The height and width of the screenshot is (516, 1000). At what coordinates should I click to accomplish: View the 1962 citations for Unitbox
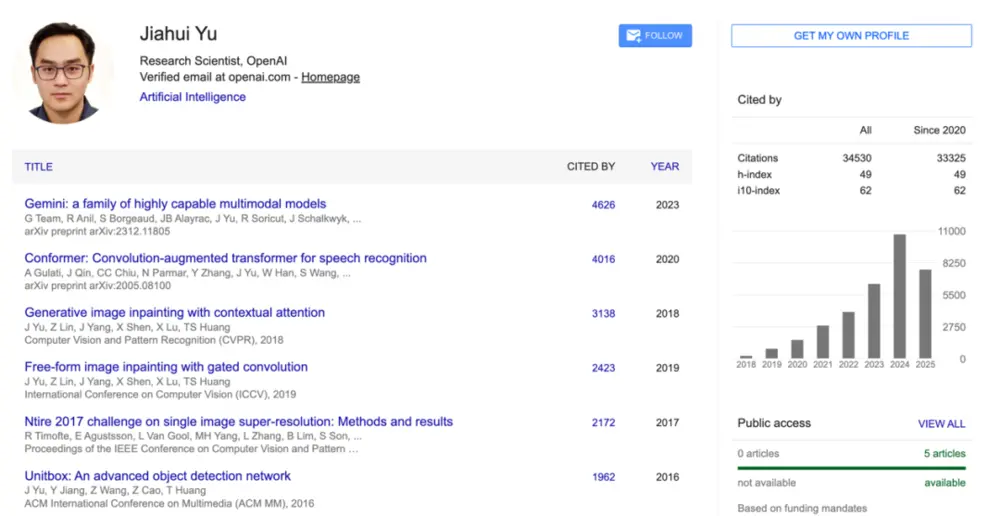coord(603,477)
